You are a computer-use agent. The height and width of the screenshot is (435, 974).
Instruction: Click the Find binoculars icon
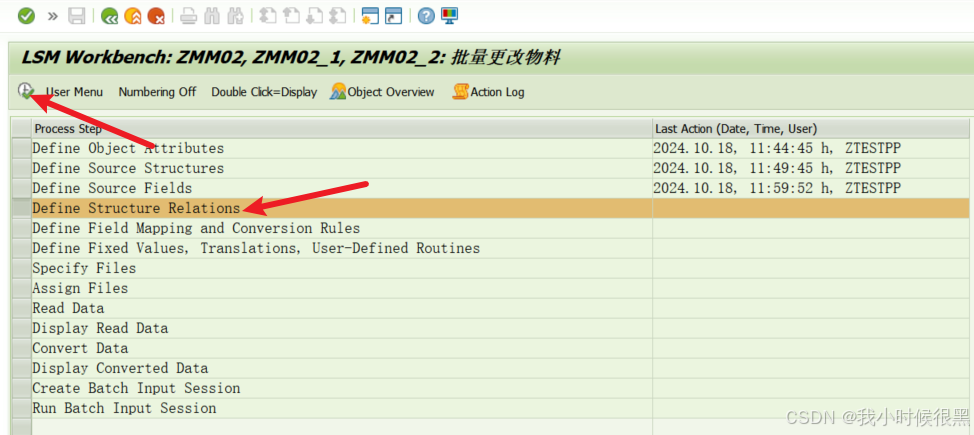point(212,16)
